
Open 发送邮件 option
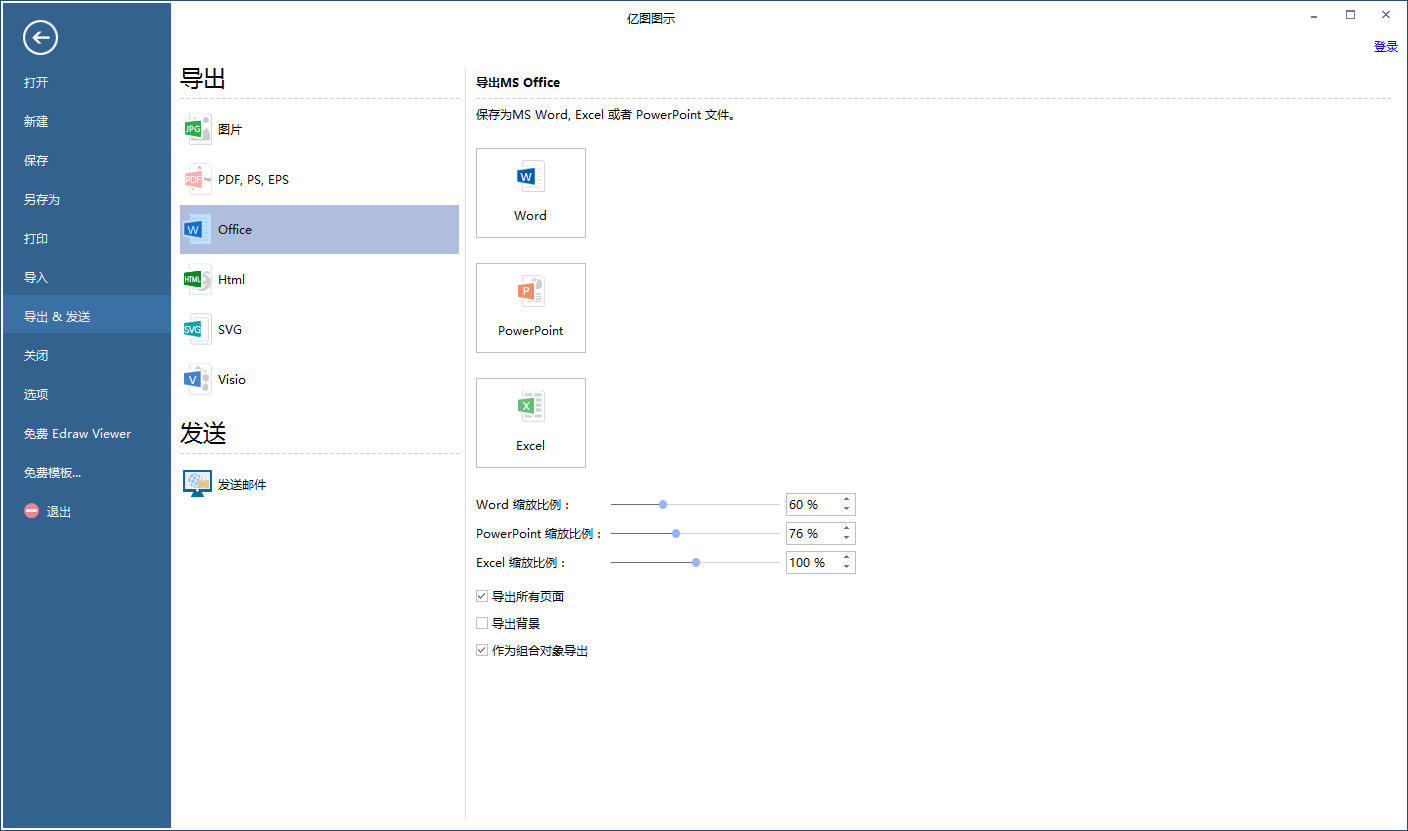[x=319, y=484]
